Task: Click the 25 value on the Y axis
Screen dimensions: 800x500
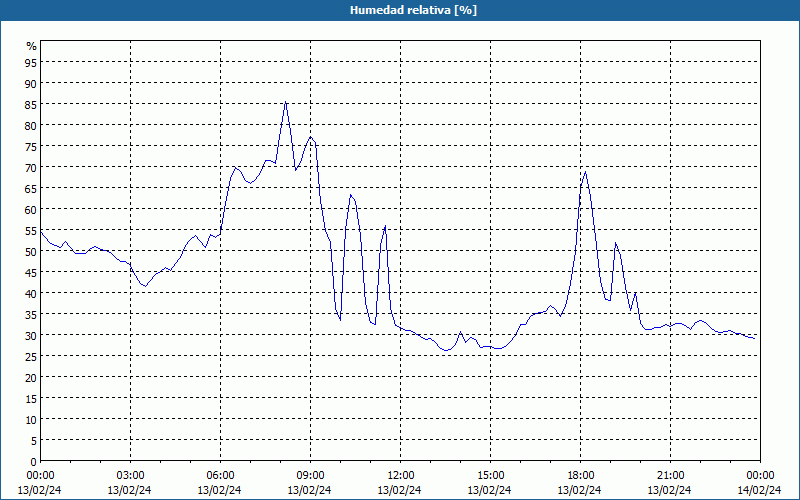Action: pyautogui.click(x=31, y=356)
